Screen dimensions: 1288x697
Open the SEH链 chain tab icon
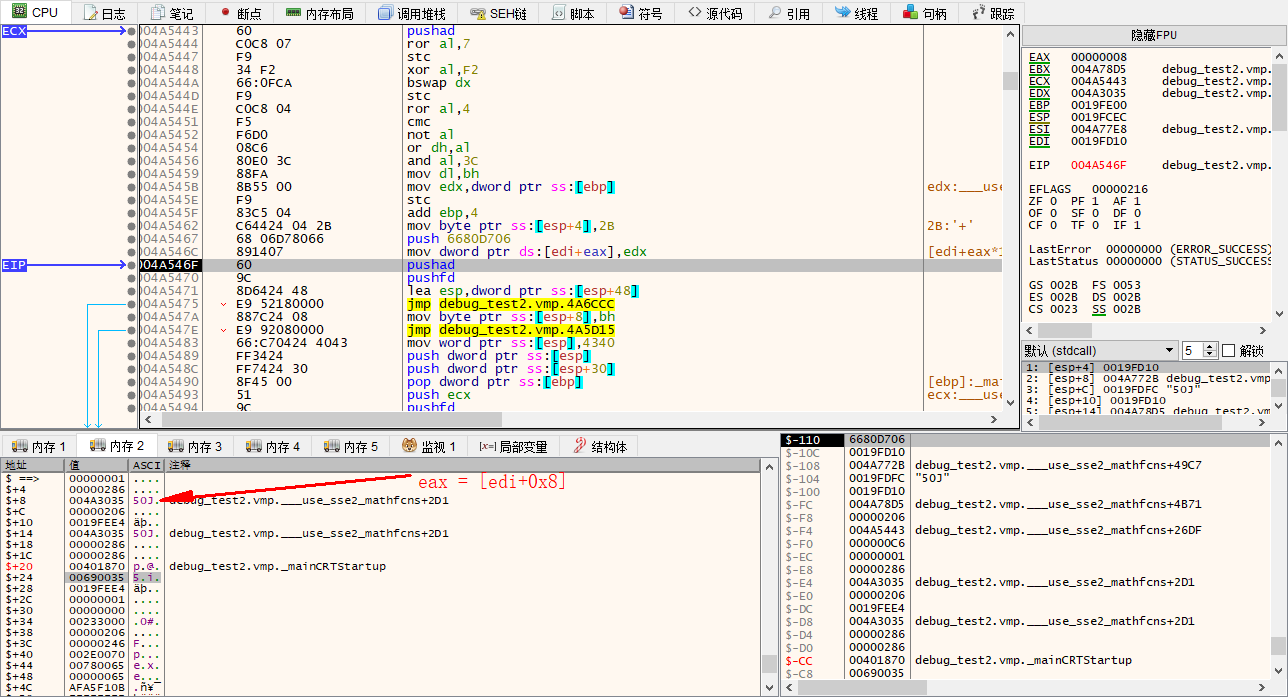point(478,13)
